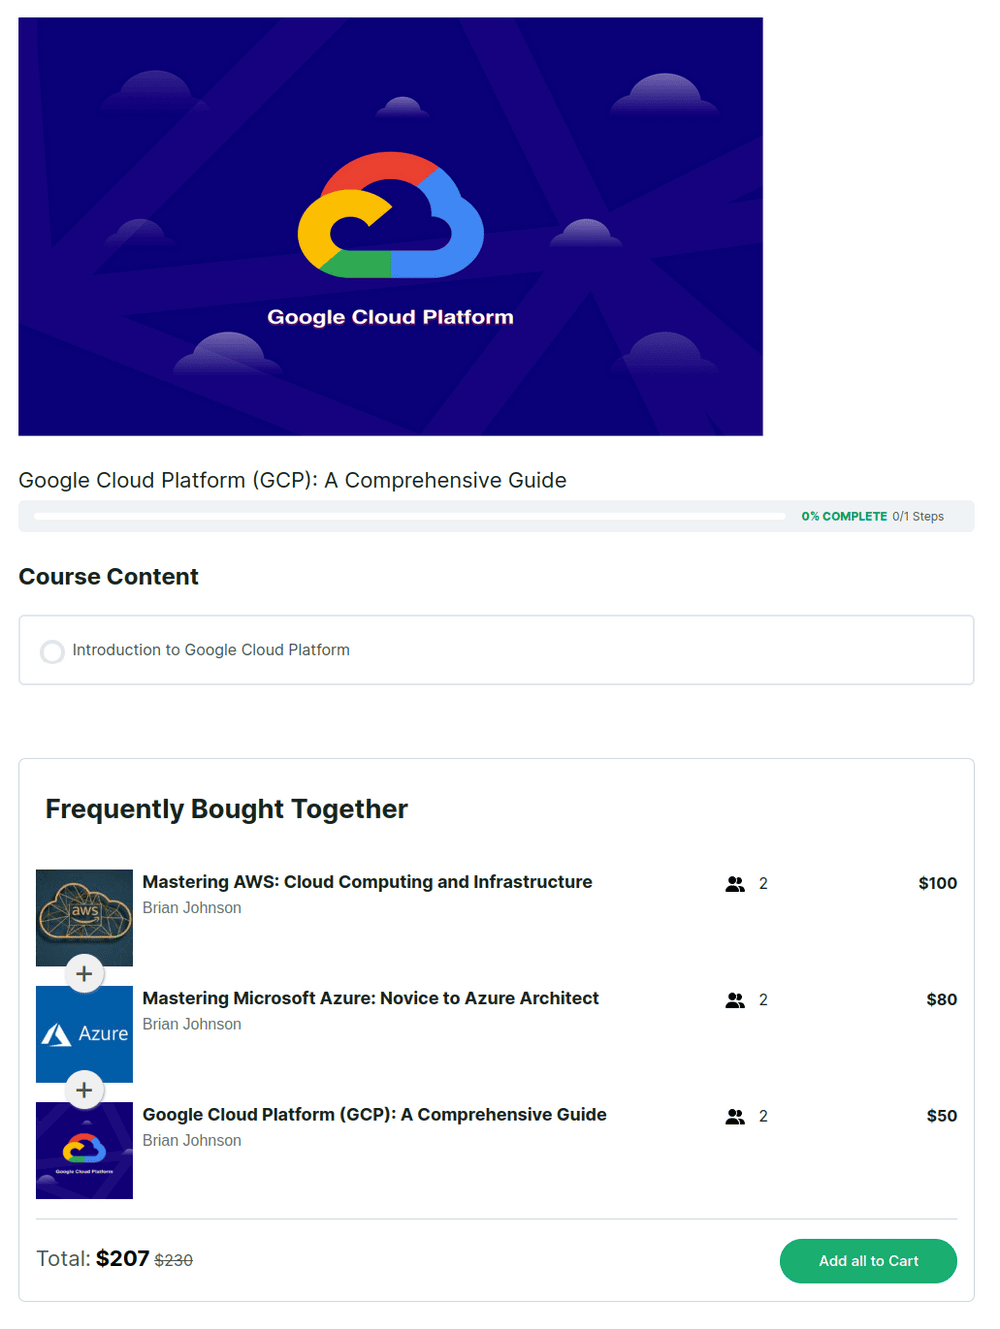Open Introduction to Google Cloud Platform lesson
The width and height of the screenshot is (1000, 1329).
(x=211, y=650)
